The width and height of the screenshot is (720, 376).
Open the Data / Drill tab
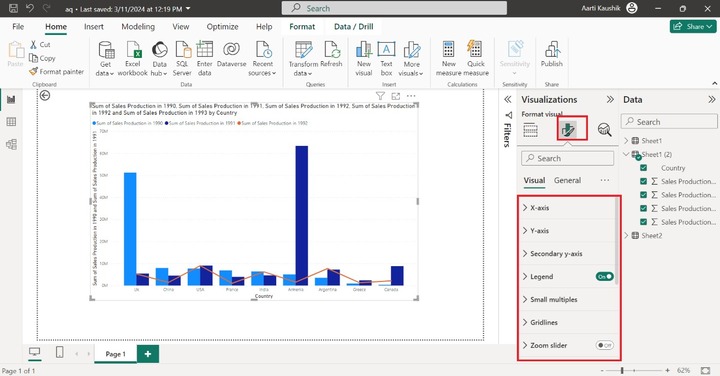tap(354, 27)
